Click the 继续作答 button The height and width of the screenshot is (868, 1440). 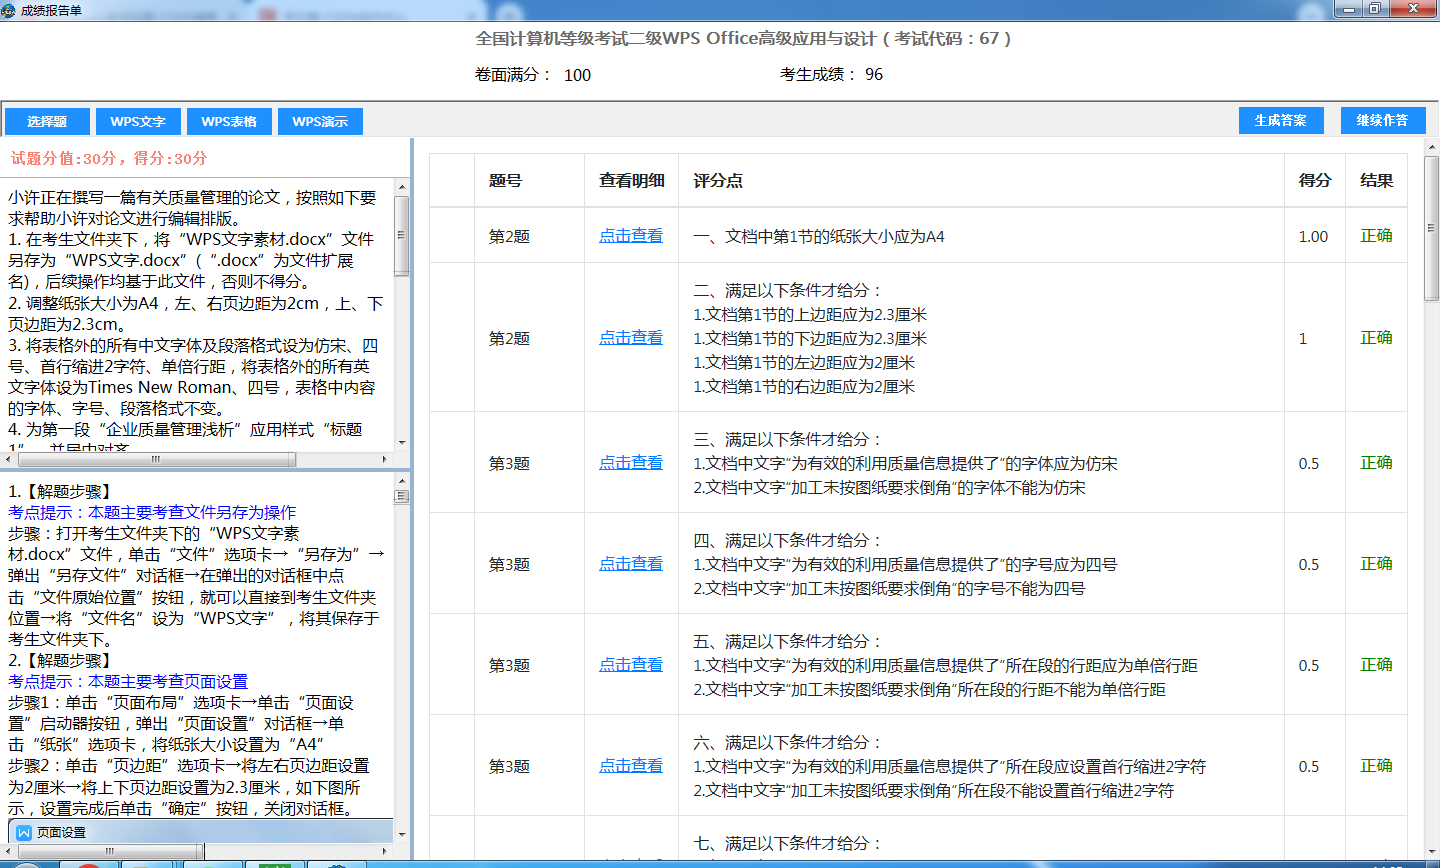pyautogui.click(x=1382, y=120)
